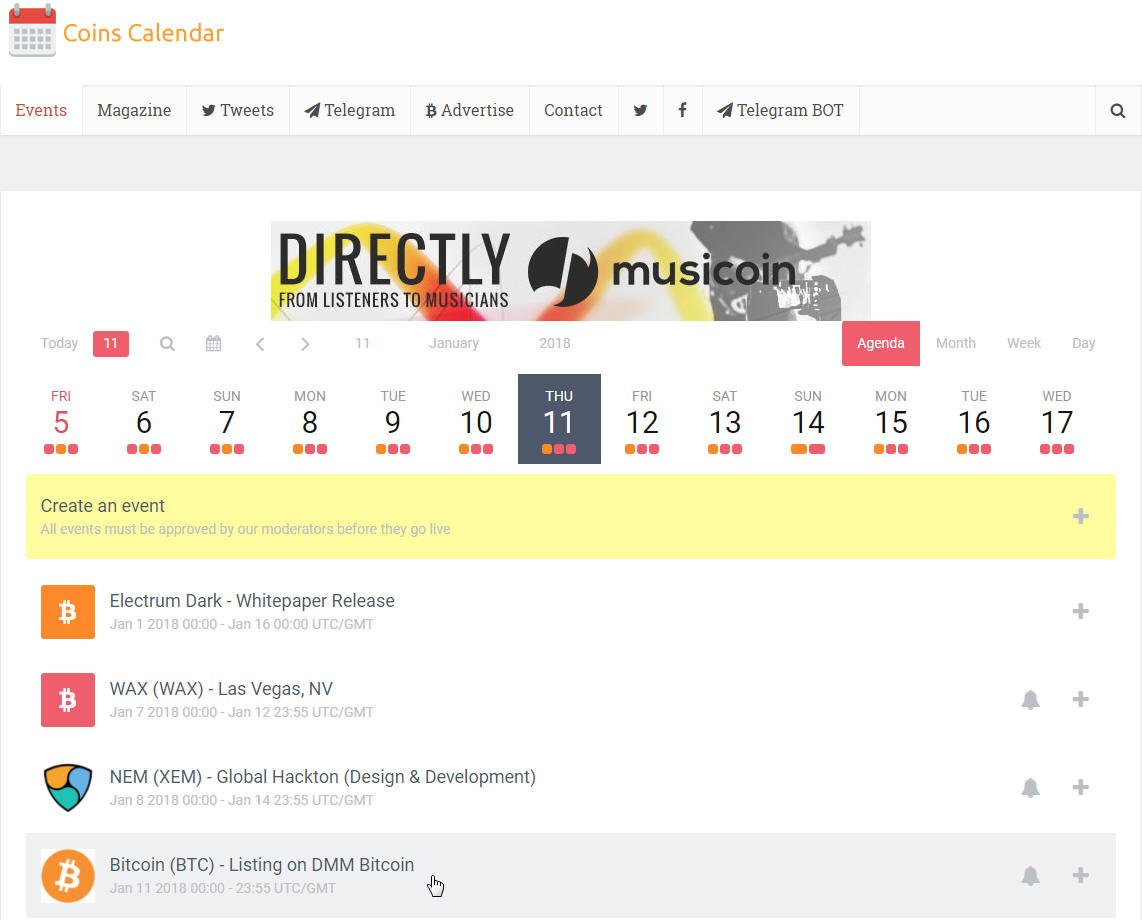Go to next dates with right chevron
1142x920 pixels.
[305, 344]
